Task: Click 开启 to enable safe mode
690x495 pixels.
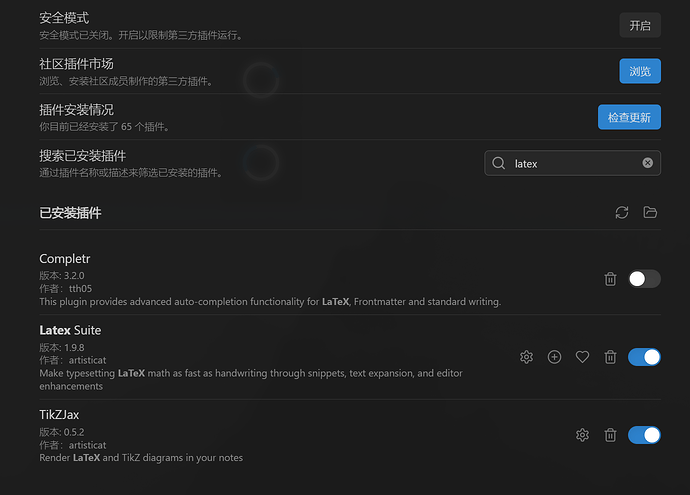Action: pos(640,26)
